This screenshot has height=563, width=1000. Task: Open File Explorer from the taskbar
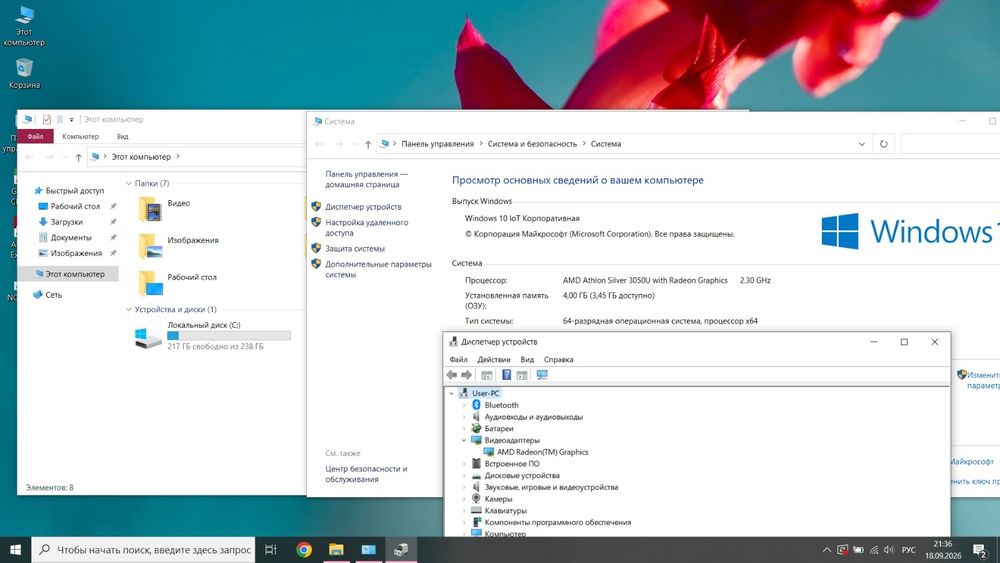336,550
